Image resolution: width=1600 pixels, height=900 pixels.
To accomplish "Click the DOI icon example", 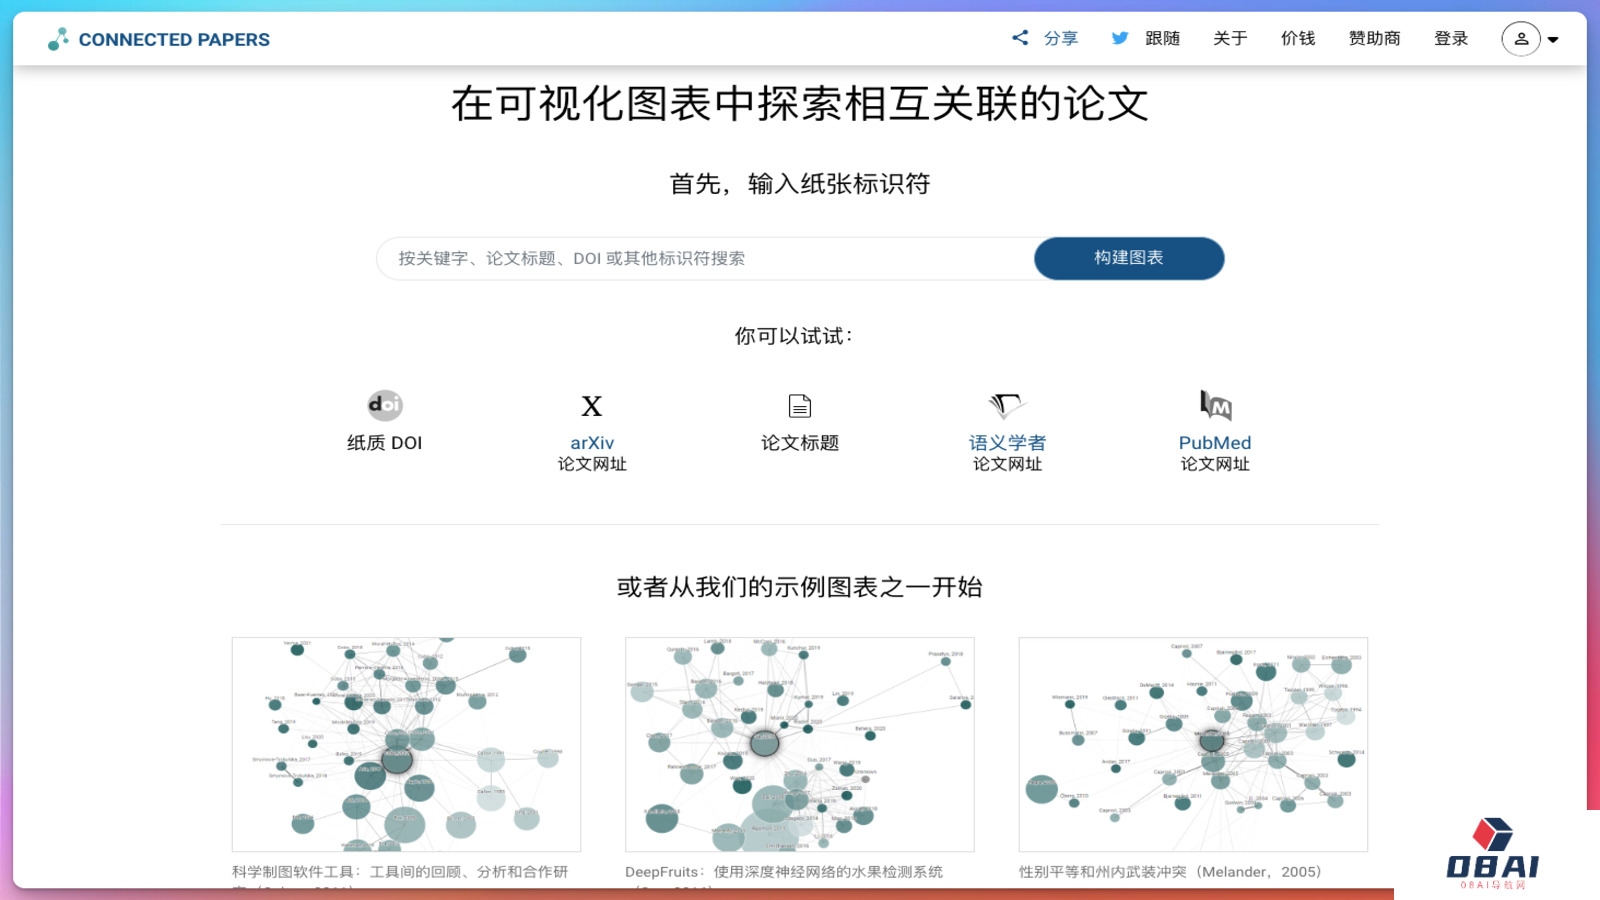I will (x=385, y=405).
